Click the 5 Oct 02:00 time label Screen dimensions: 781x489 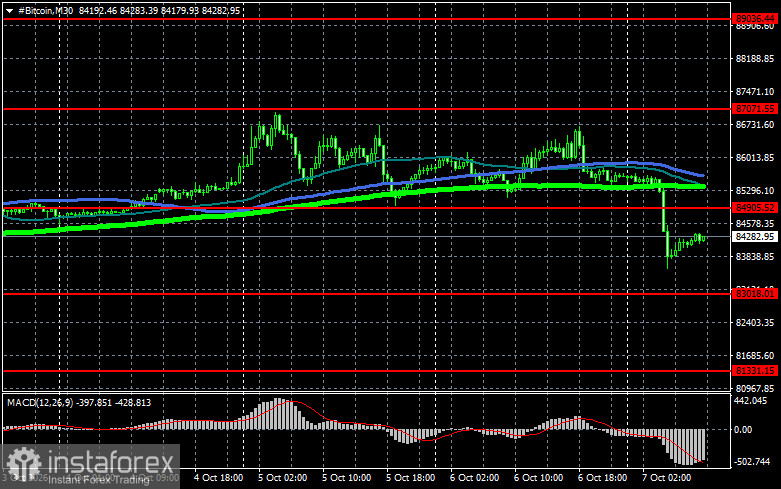pos(282,478)
